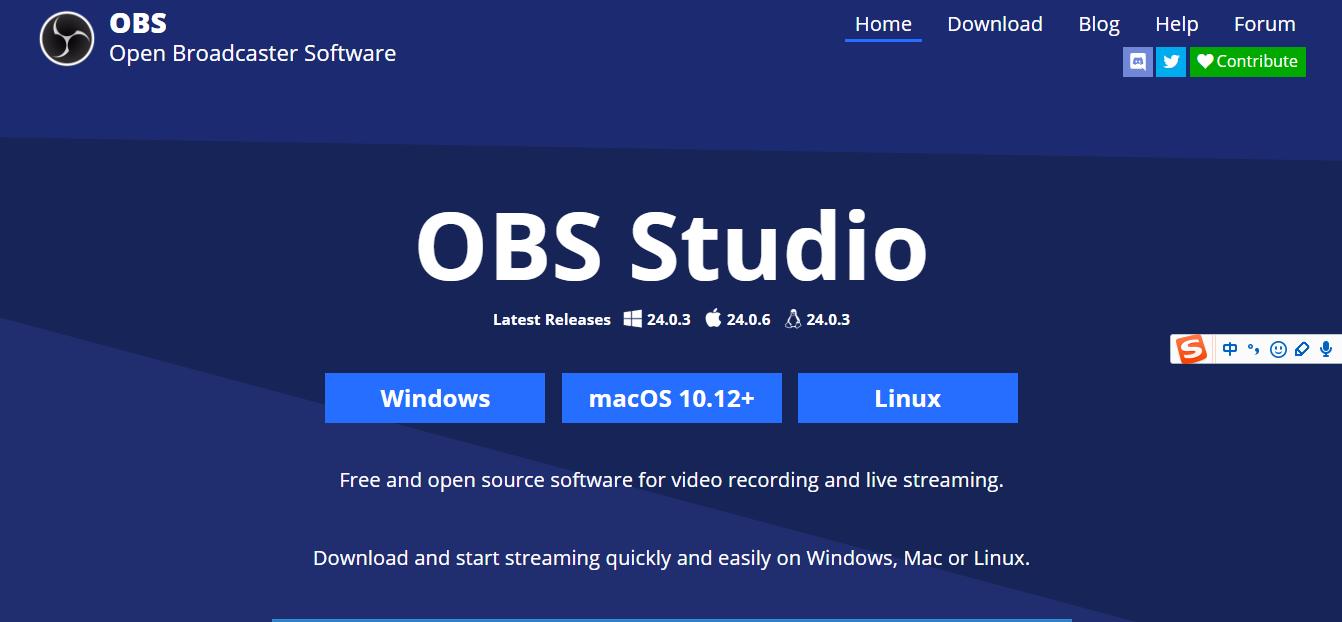
Task: Click the Linux penguin release icon
Action: tap(793, 319)
